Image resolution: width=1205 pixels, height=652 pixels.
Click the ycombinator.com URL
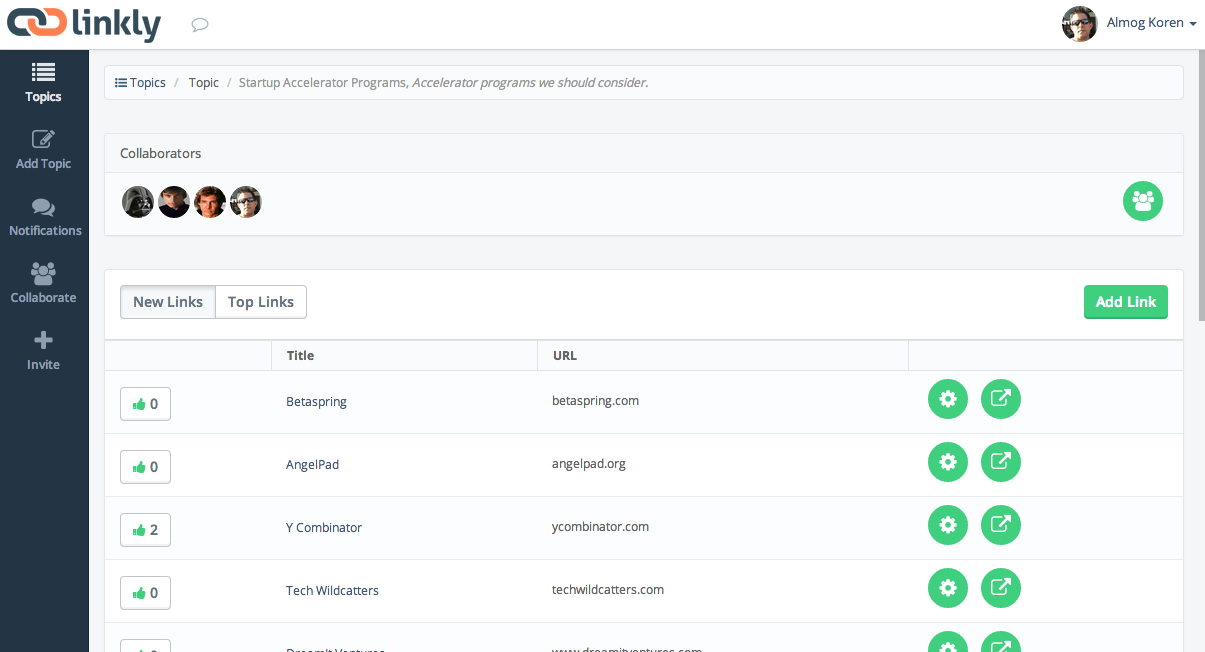tap(600, 527)
